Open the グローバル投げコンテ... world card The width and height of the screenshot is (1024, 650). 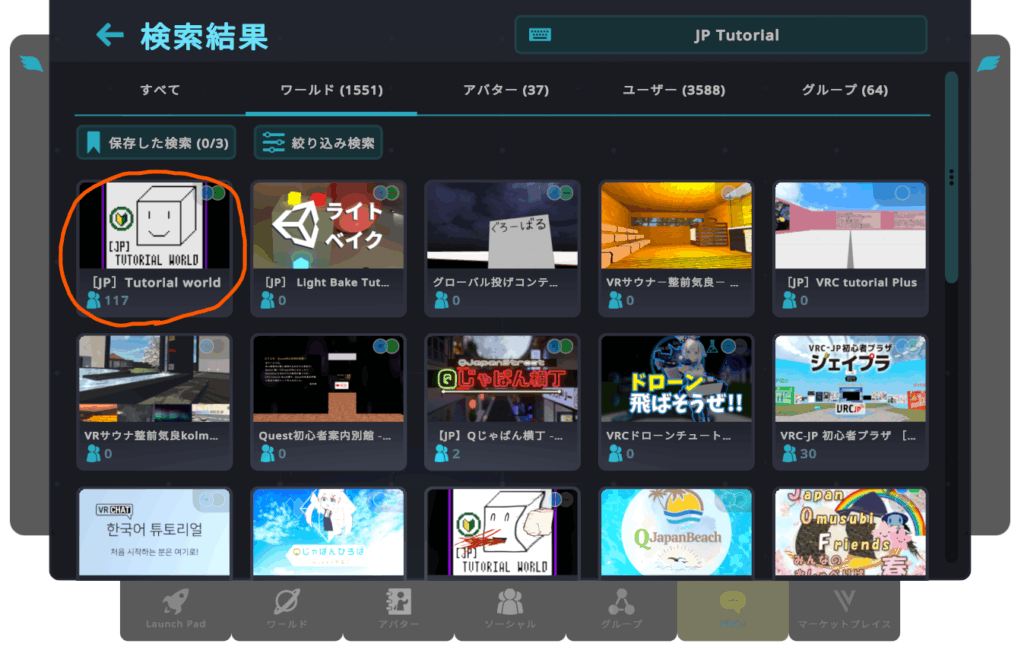point(502,248)
